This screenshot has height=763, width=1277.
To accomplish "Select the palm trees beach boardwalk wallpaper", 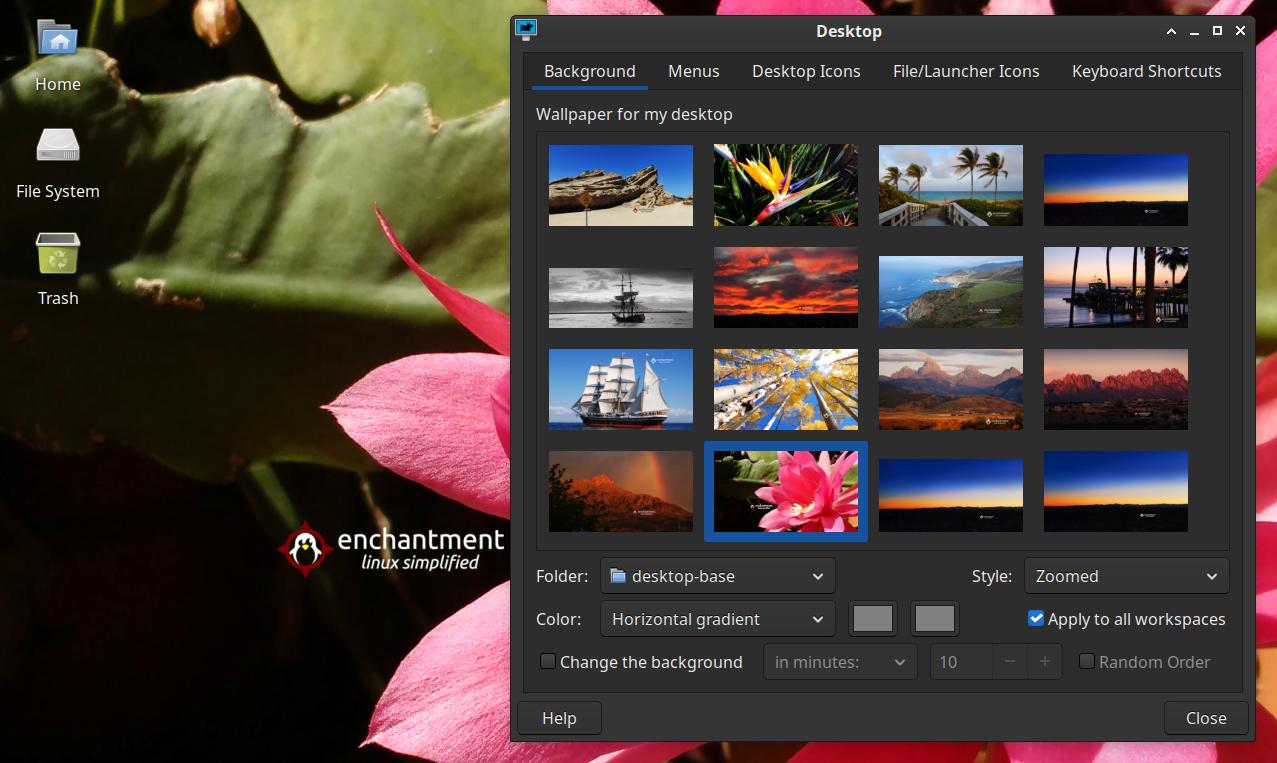I will (951, 185).
